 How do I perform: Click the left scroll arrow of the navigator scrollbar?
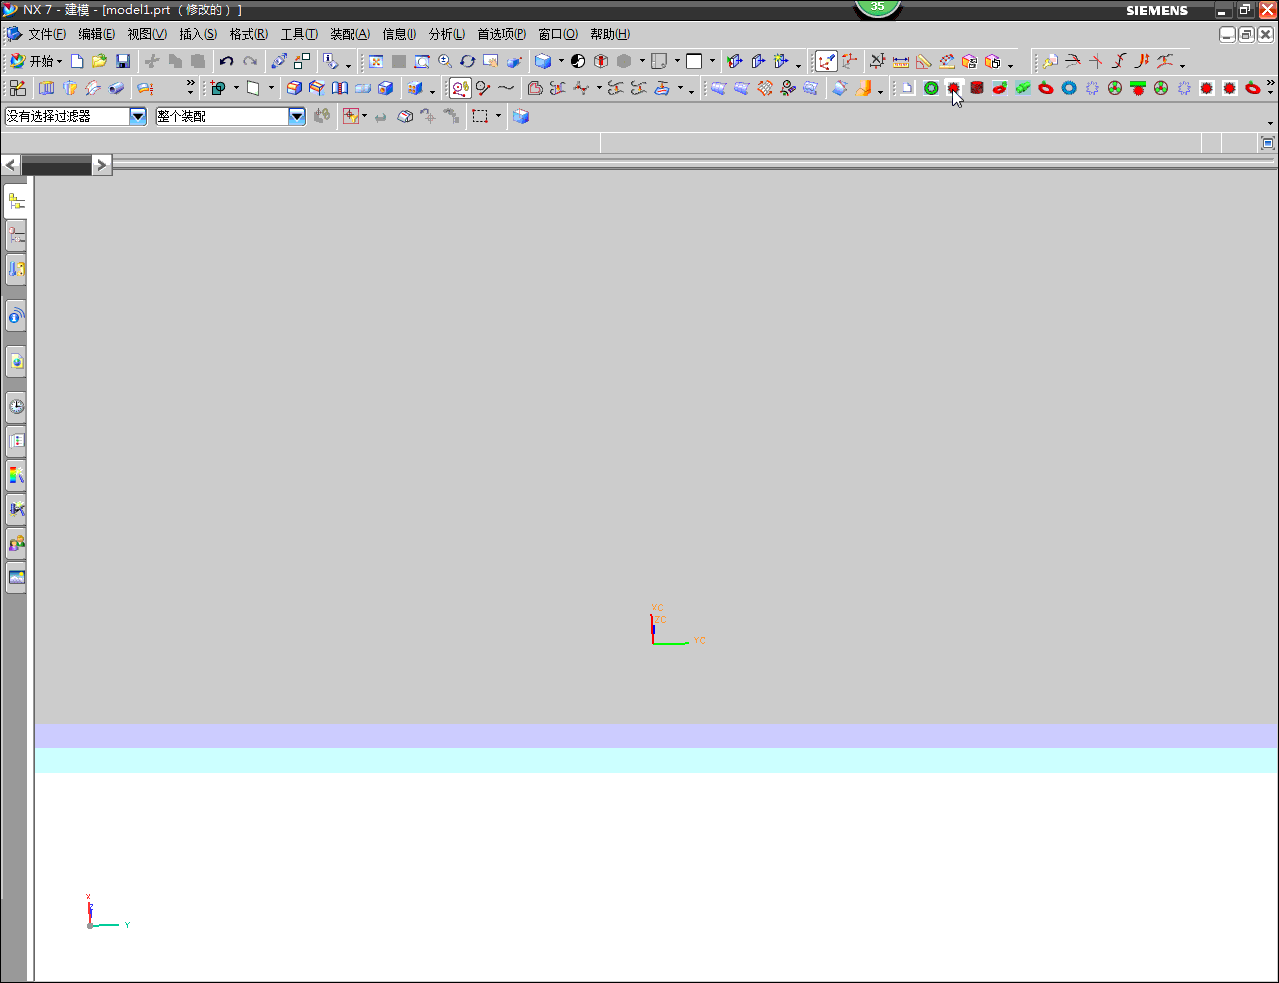11,165
